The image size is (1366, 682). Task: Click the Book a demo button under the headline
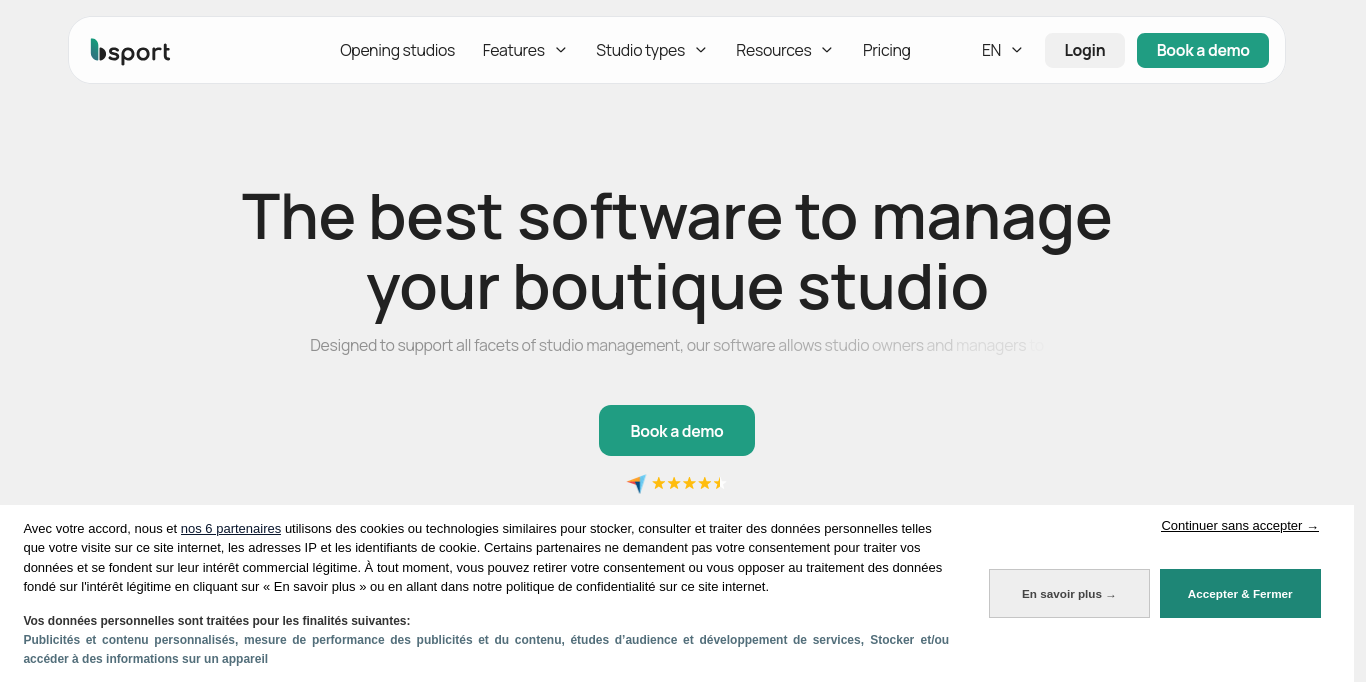(x=677, y=431)
